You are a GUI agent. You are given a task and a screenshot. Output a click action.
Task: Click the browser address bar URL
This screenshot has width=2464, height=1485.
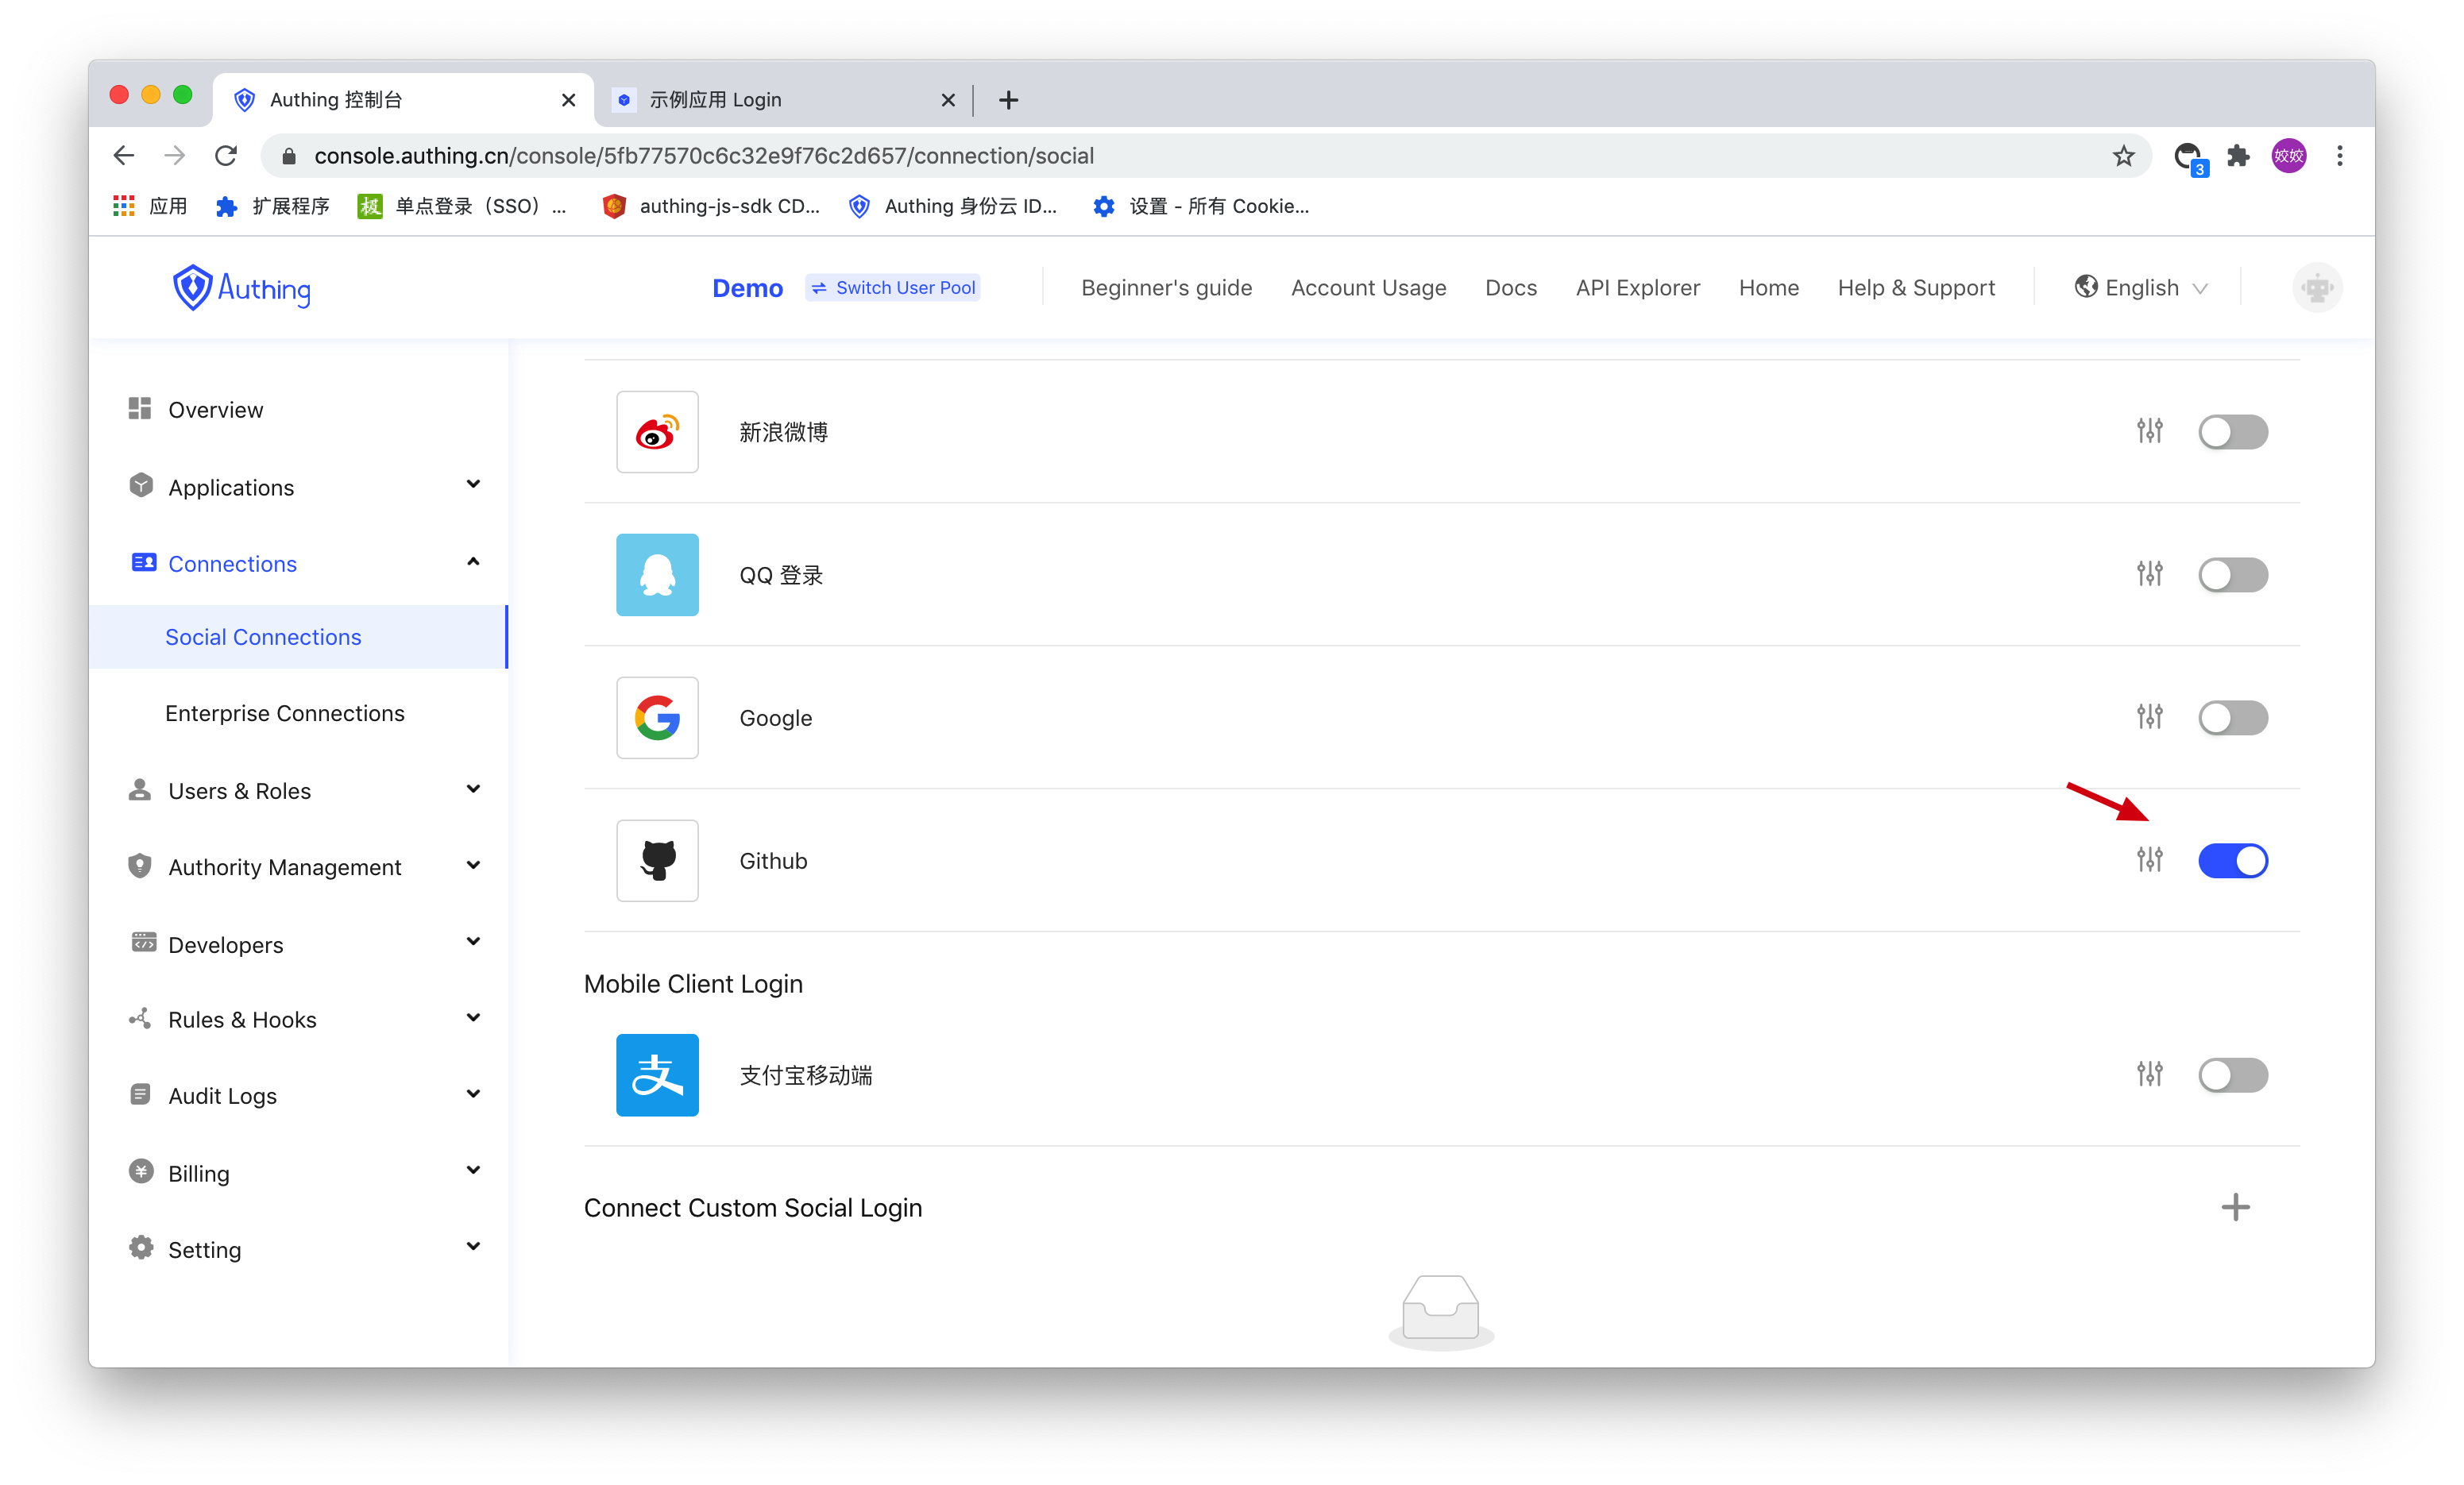[x=703, y=156]
